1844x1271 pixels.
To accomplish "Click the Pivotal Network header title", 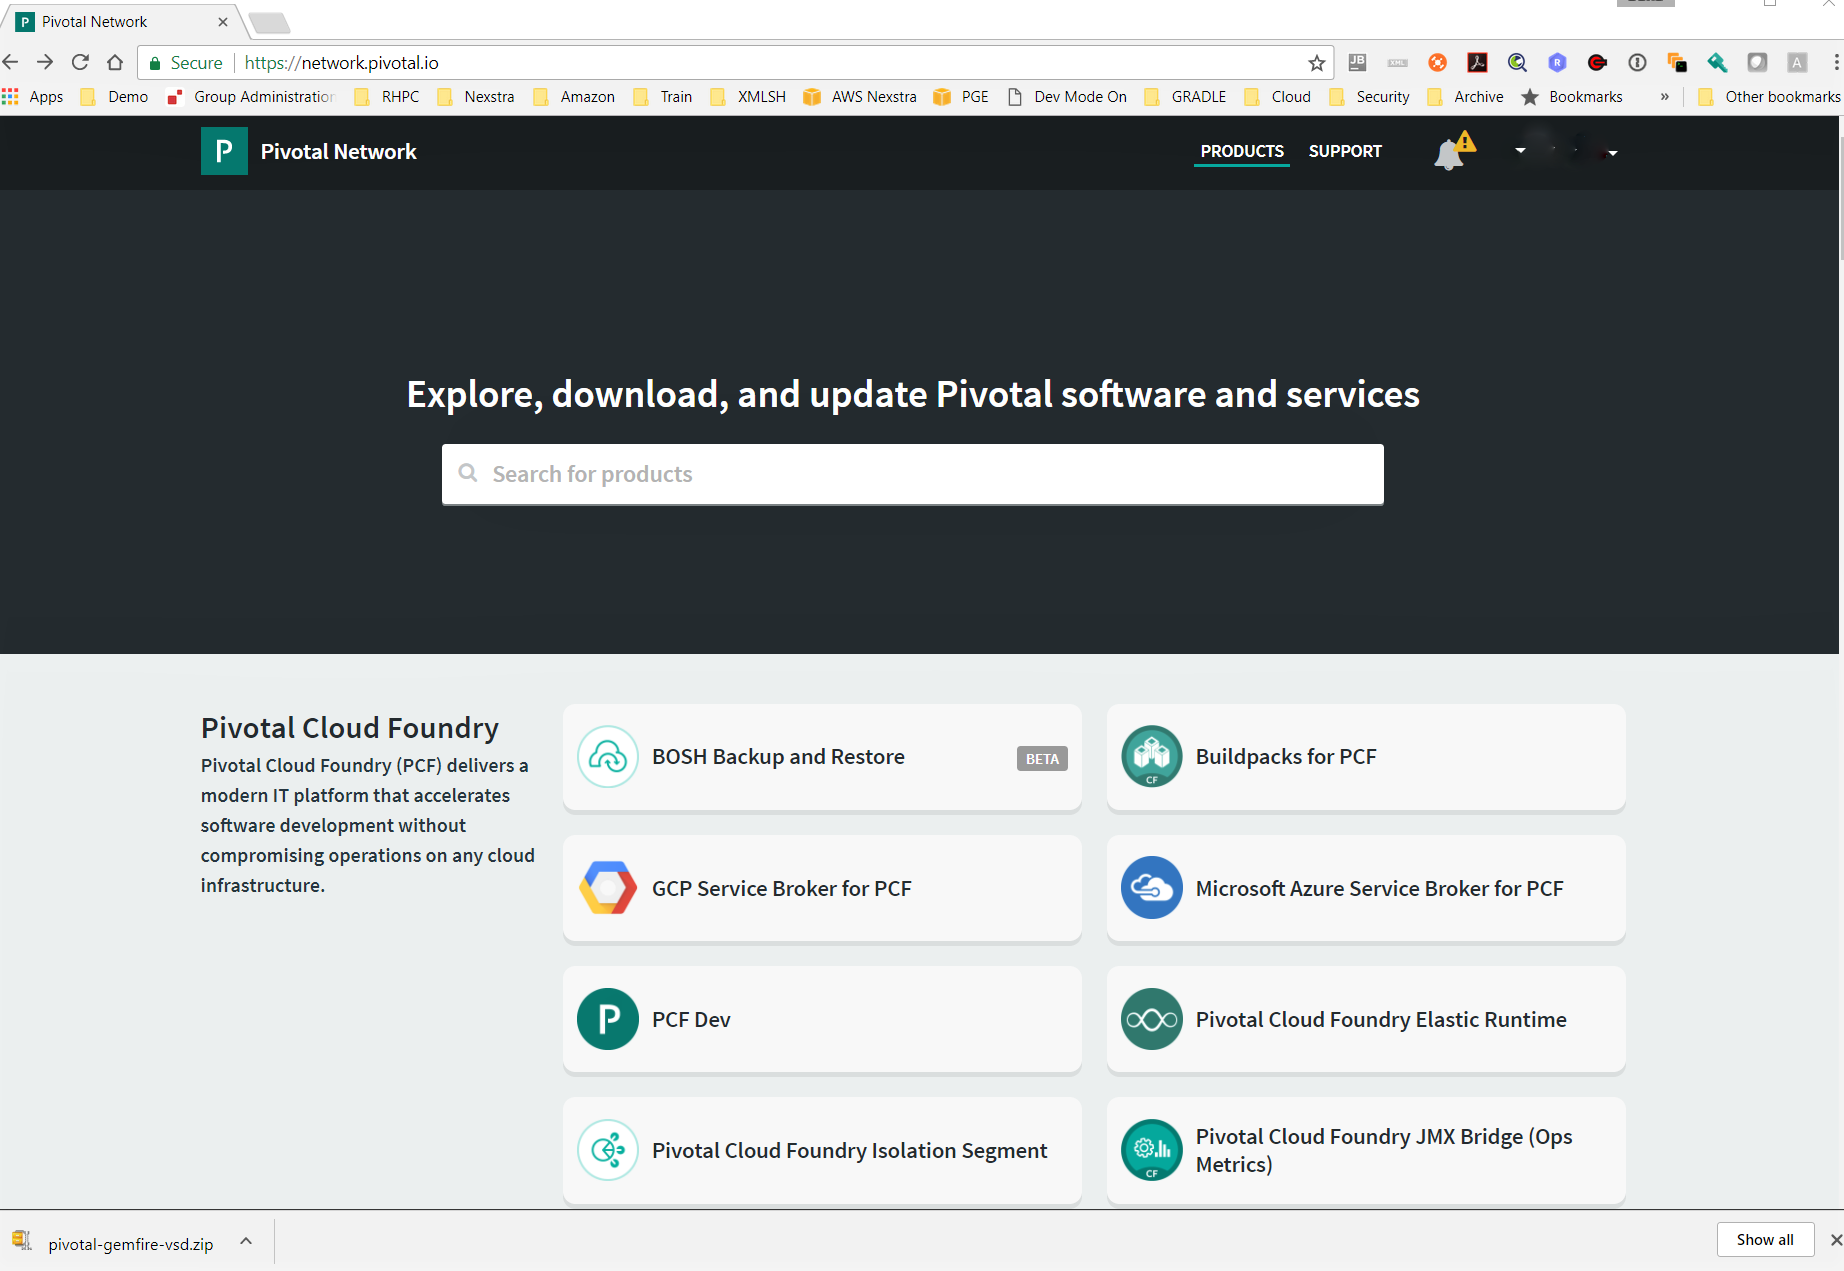I will (338, 151).
